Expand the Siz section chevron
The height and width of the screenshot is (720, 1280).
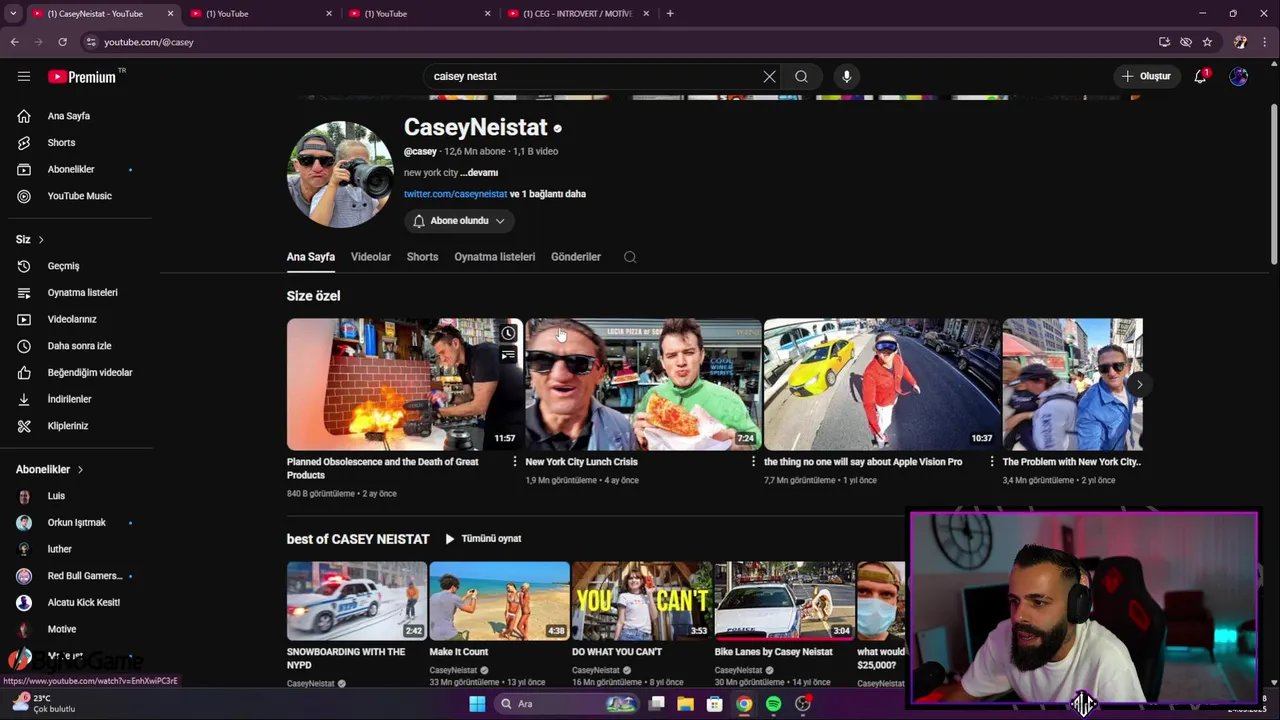point(41,240)
